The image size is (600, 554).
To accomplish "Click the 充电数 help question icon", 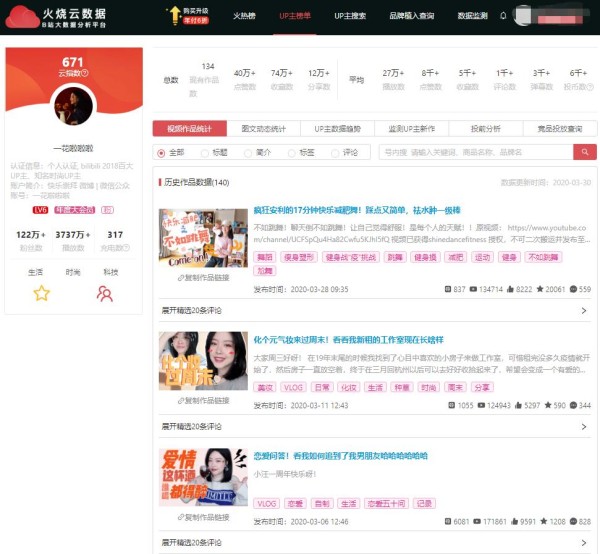I will [126, 248].
